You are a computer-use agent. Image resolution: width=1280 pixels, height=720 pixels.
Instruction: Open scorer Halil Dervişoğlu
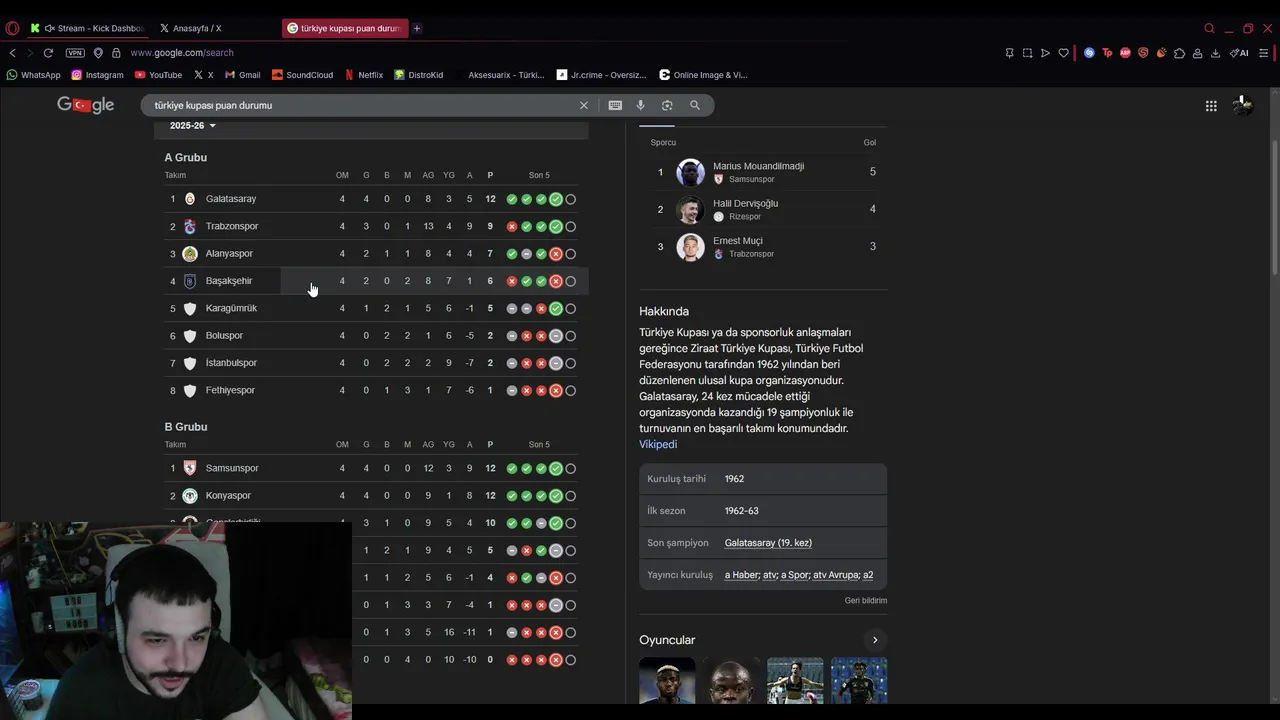coord(745,203)
